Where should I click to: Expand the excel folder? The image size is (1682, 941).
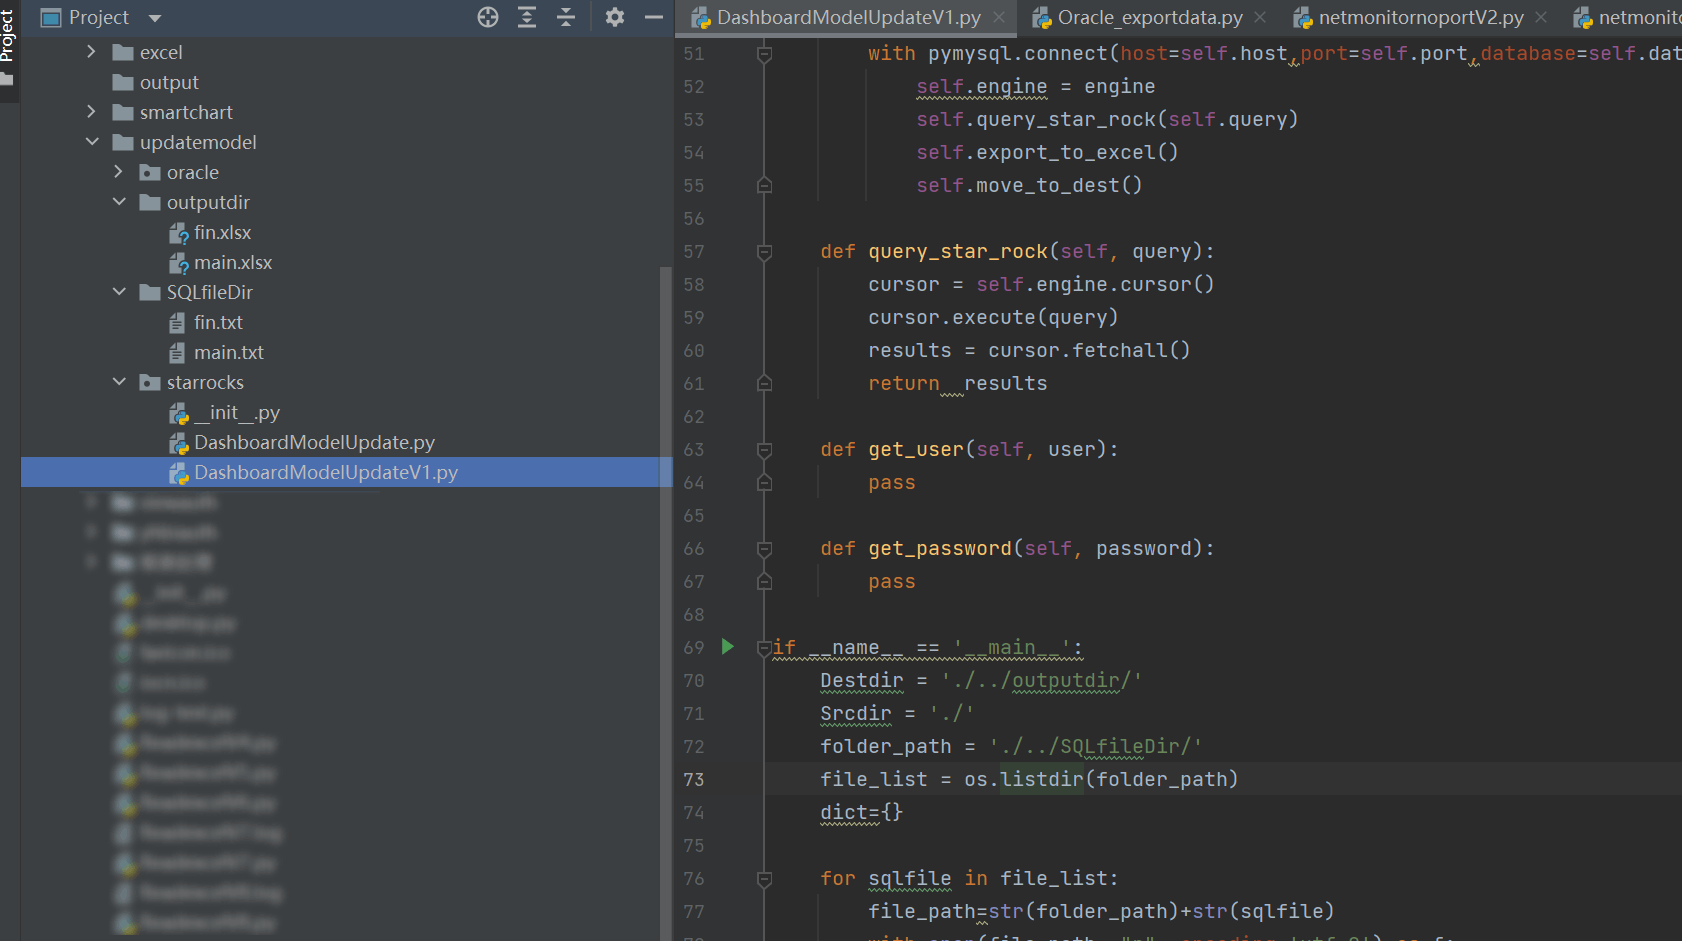[91, 52]
